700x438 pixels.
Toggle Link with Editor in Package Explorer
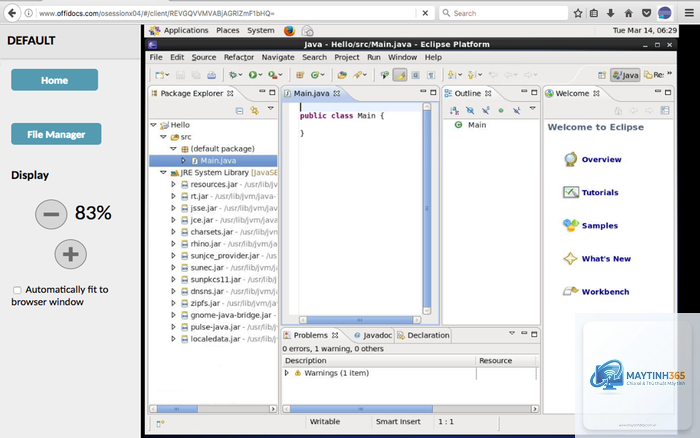click(x=254, y=110)
